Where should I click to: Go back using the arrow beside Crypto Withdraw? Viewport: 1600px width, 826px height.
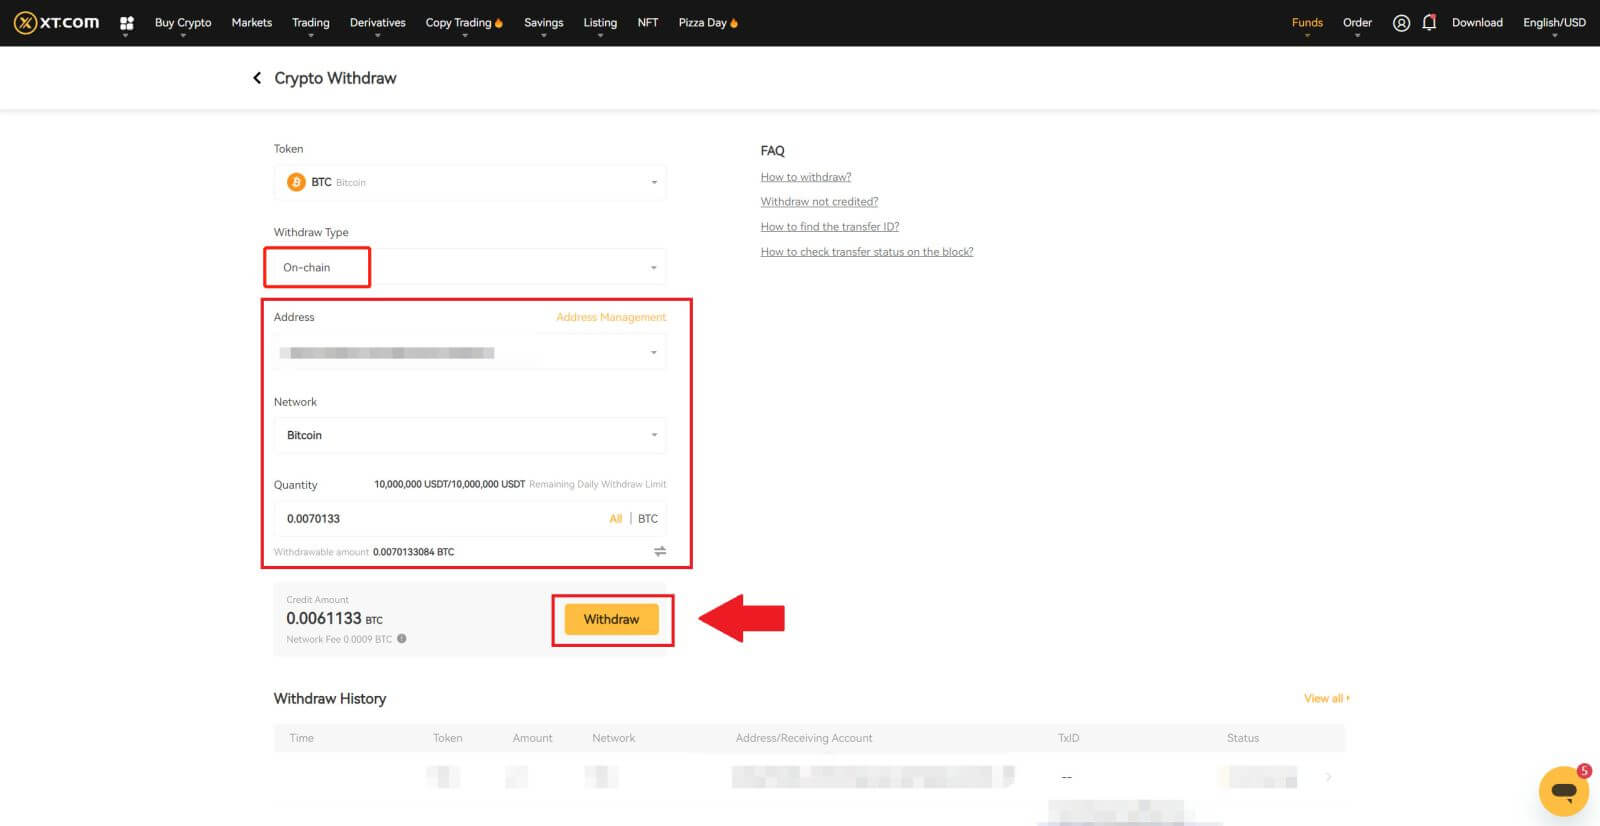point(257,78)
